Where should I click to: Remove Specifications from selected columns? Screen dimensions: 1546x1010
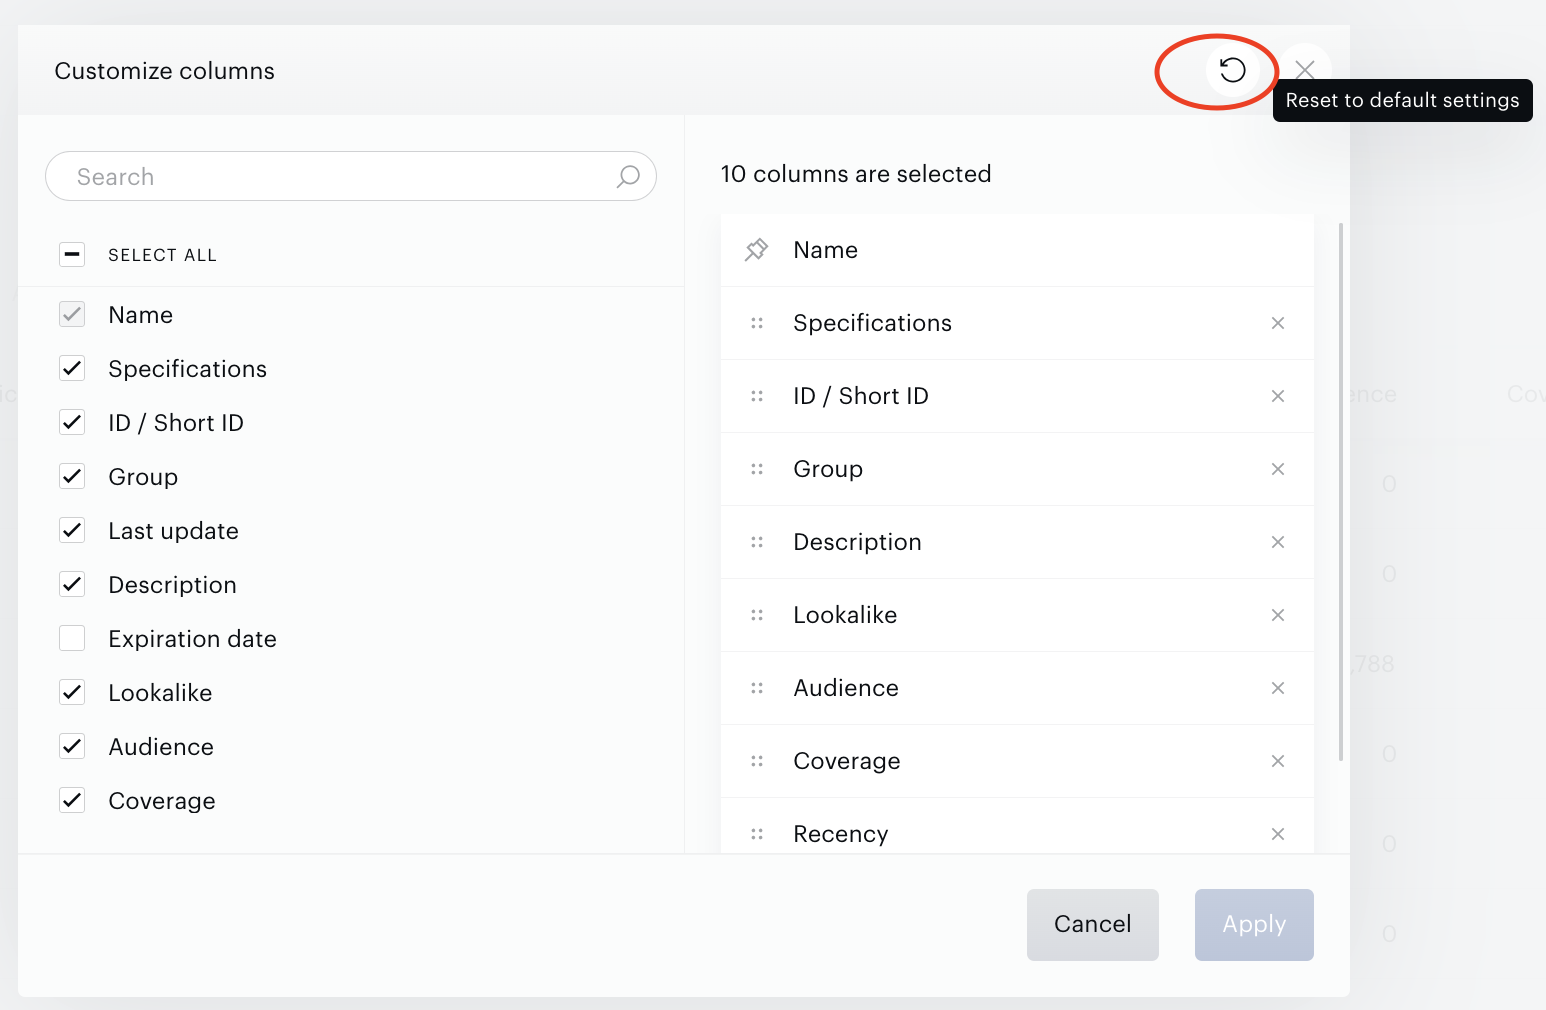coord(1278,323)
